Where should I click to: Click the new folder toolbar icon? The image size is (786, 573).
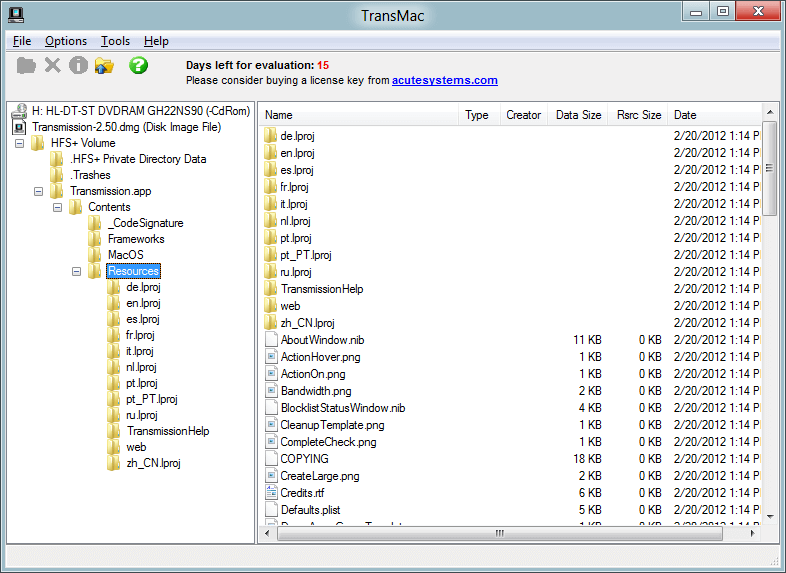click(27, 66)
